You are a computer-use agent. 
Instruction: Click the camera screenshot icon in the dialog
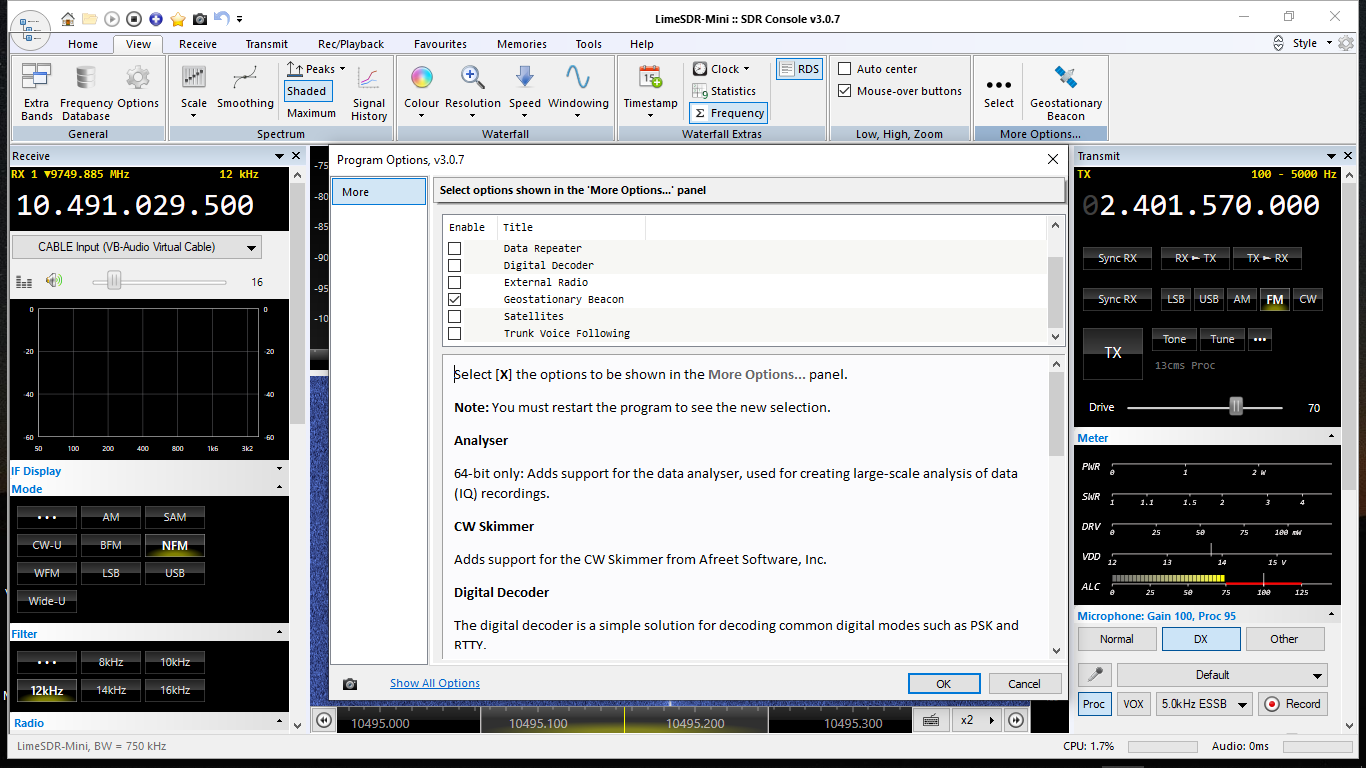(349, 684)
